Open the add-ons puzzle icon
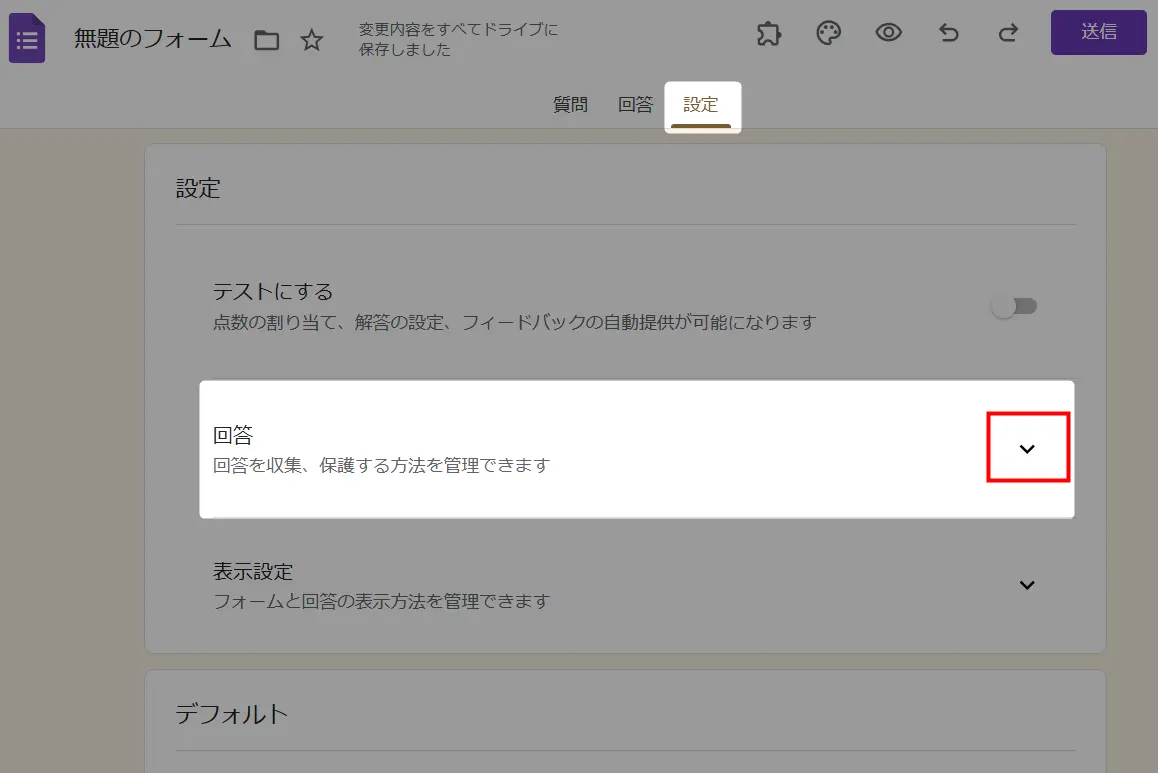1158x773 pixels. [x=769, y=33]
